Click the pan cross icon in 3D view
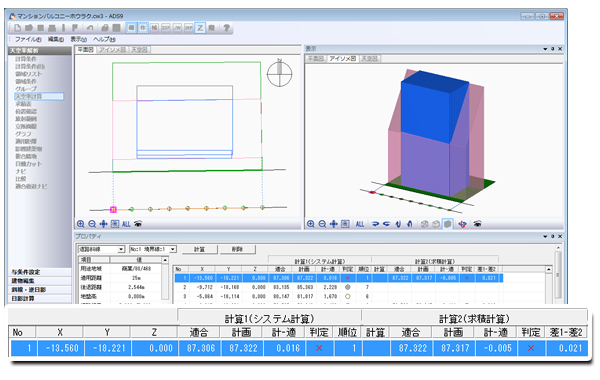 point(334,224)
